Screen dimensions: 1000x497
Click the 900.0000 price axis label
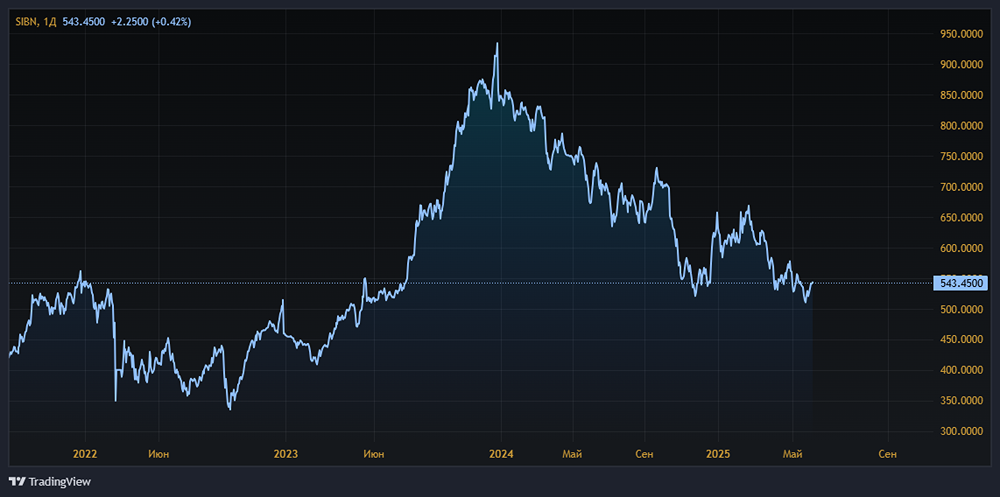pyautogui.click(x=963, y=64)
